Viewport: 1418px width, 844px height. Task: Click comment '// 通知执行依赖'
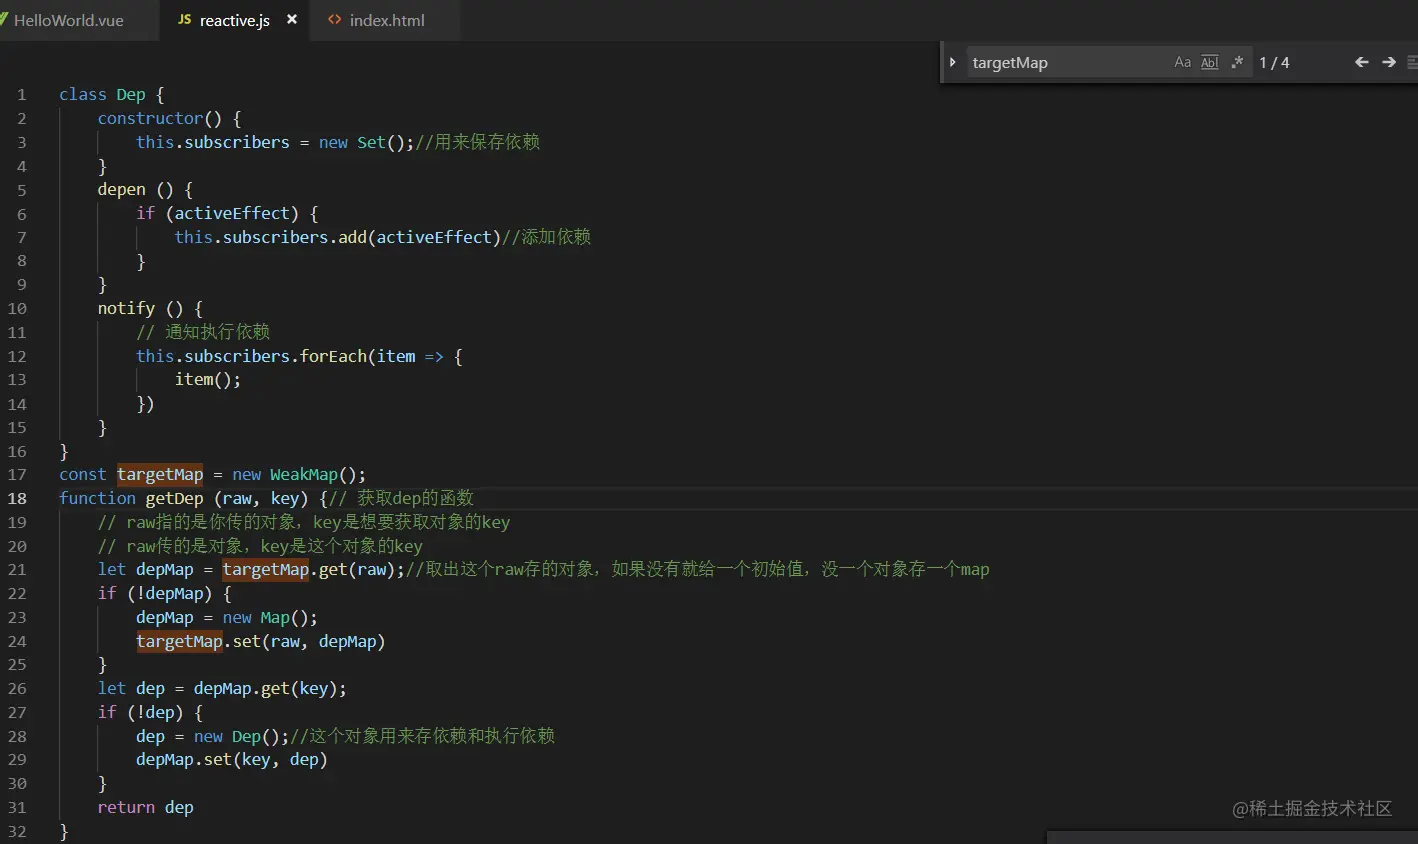tap(203, 332)
